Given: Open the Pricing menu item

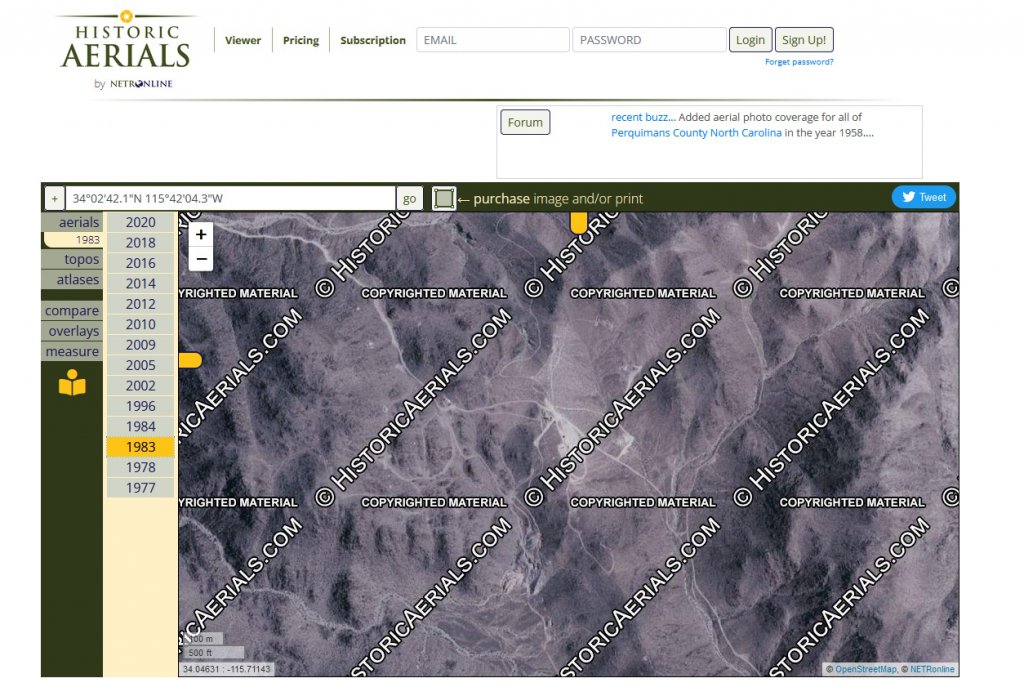Looking at the screenshot, I should tap(301, 41).
